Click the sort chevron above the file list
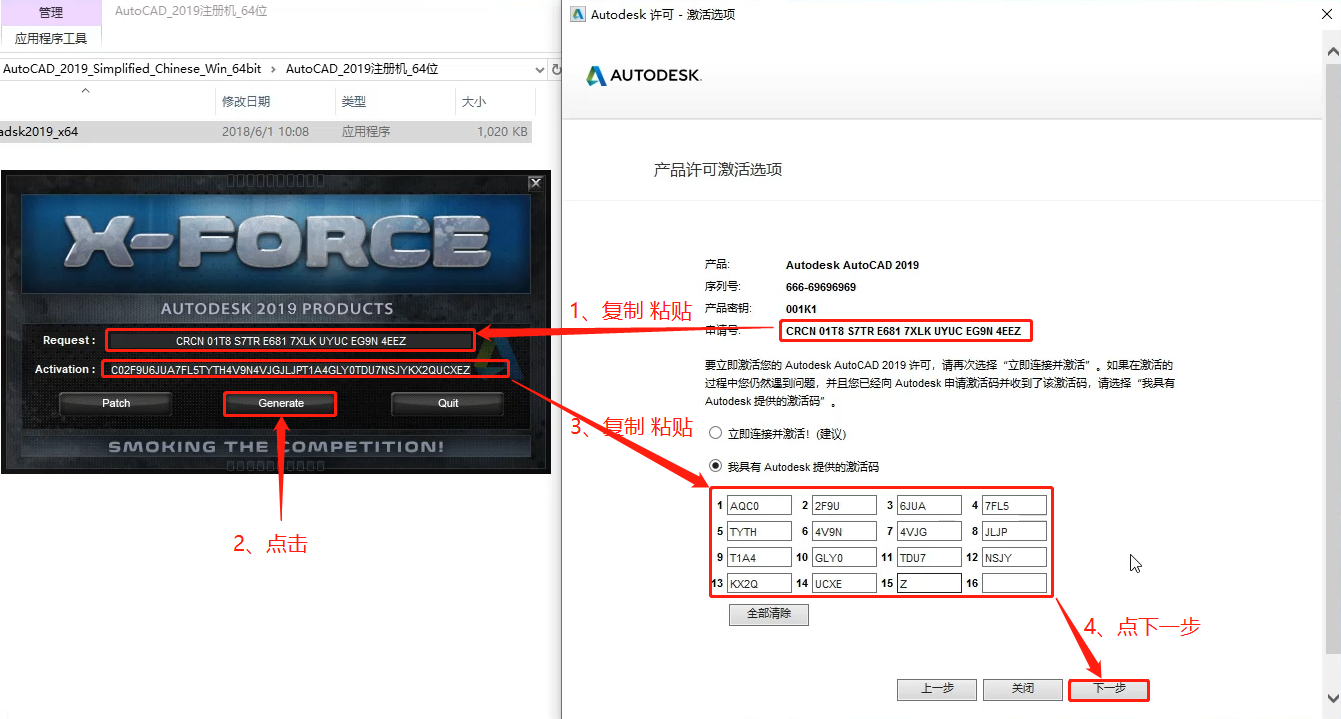This screenshot has width=1341, height=719. coord(85,91)
